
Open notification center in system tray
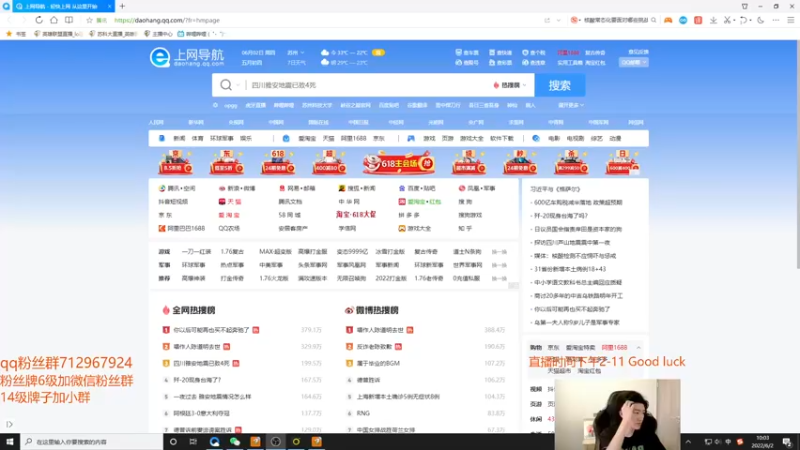click(x=787, y=442)
